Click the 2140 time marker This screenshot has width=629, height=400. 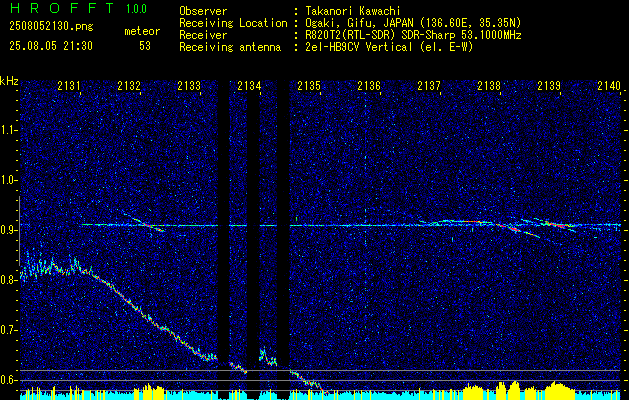[x=609, y=85]
